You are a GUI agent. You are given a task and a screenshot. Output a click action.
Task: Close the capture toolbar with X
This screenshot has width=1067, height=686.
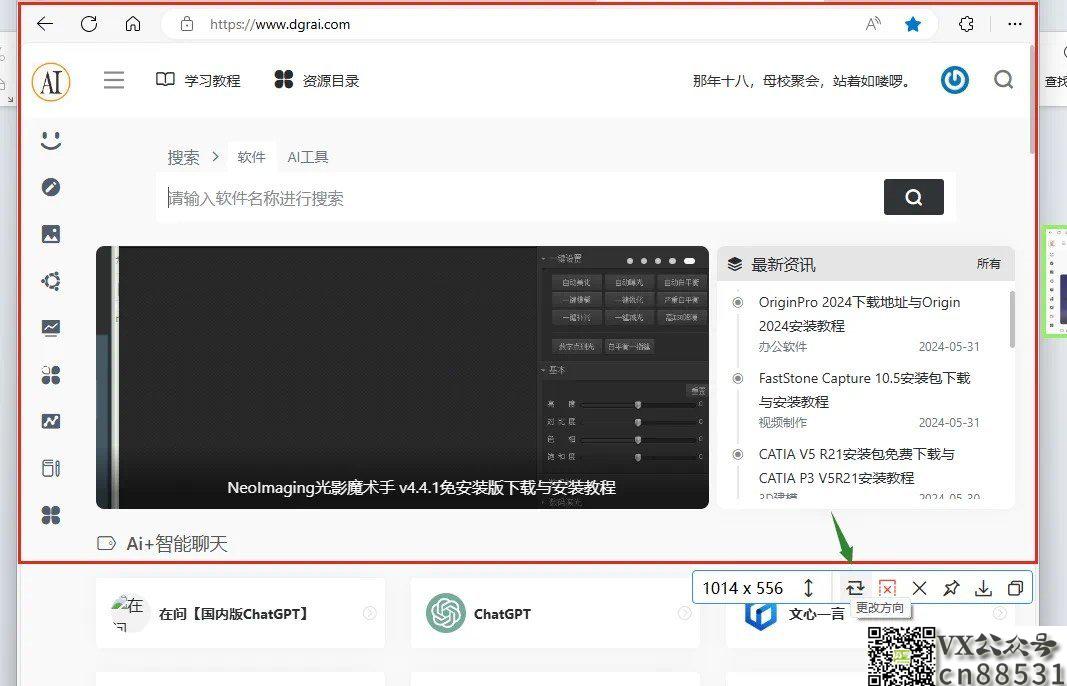coord(919,588)
